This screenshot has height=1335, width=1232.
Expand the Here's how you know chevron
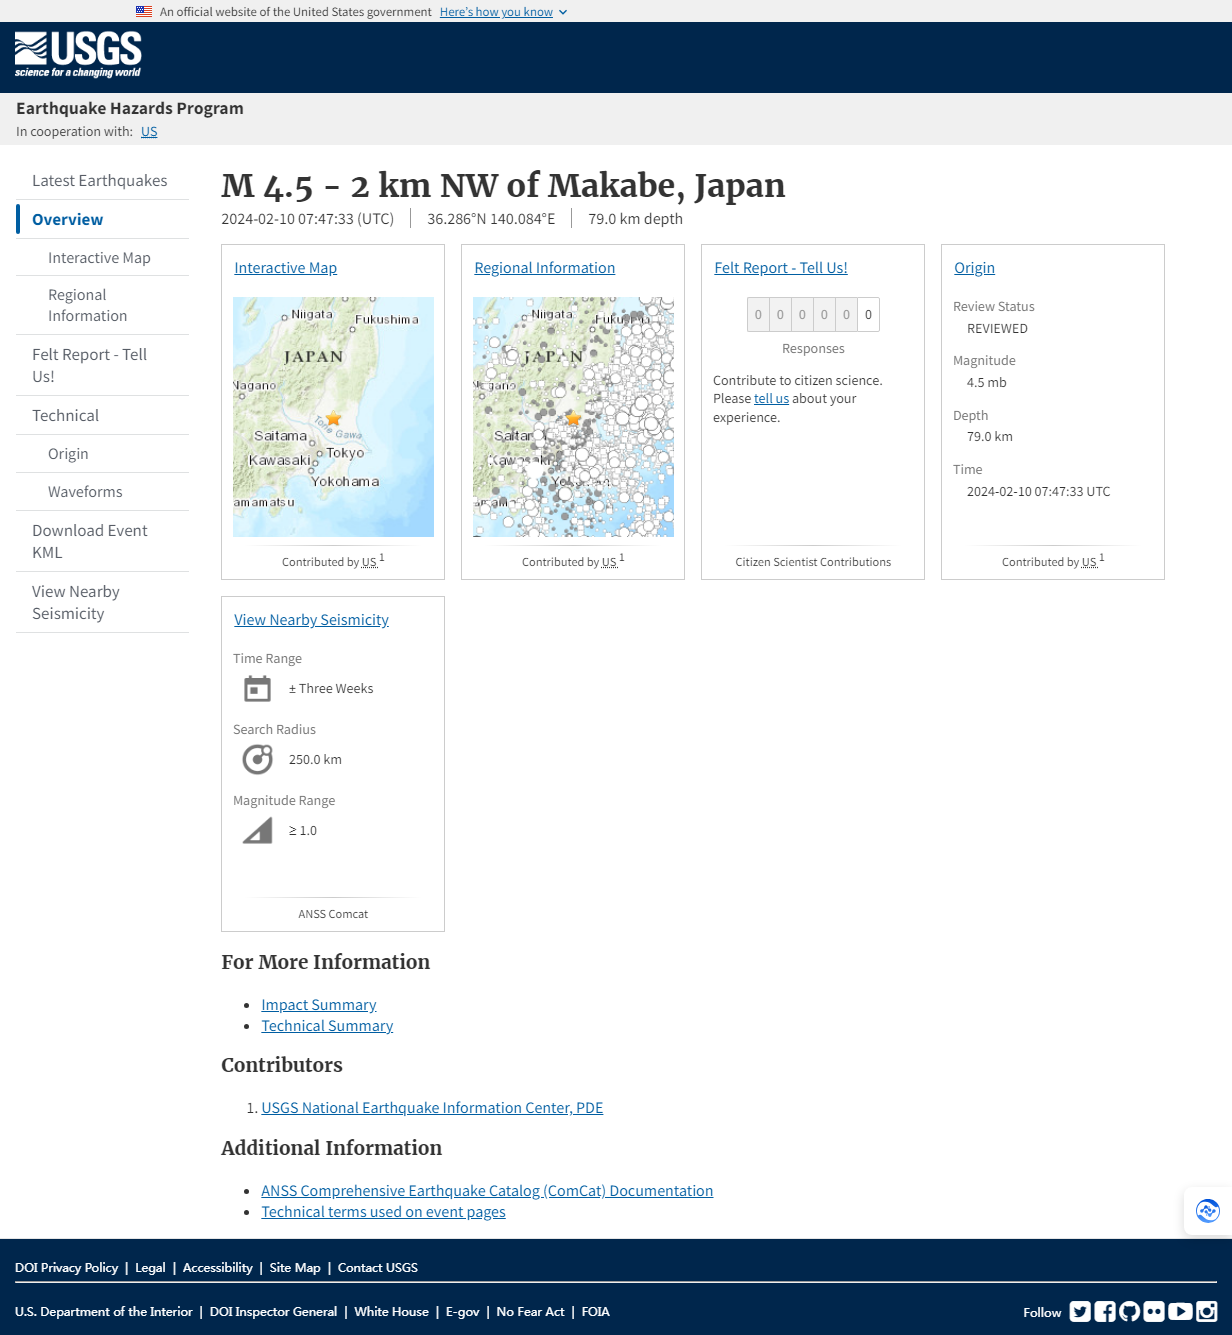pos(563,12)
